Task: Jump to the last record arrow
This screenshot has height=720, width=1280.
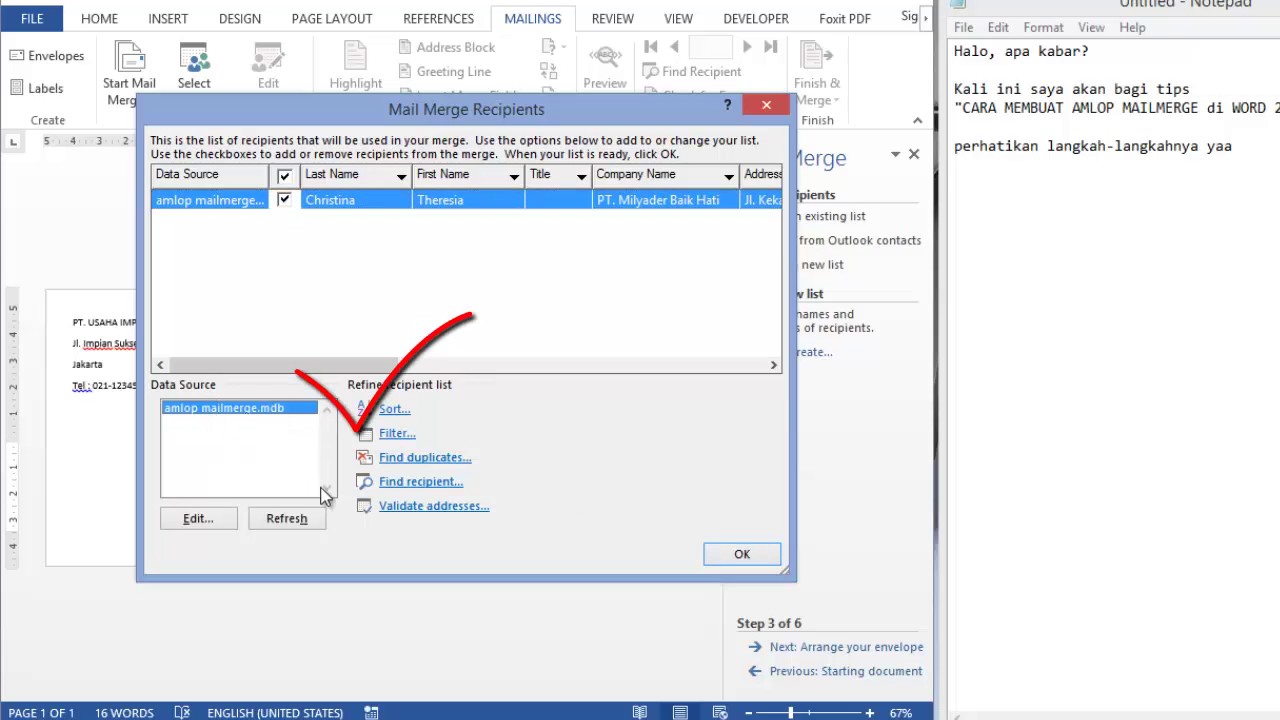Action: (770, 47)
